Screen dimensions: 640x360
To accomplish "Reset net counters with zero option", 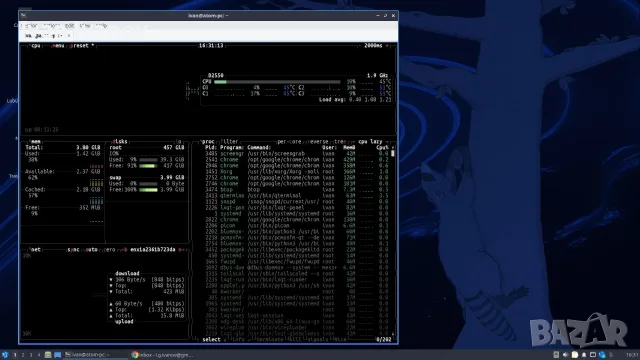I will (x=110, y=249).
